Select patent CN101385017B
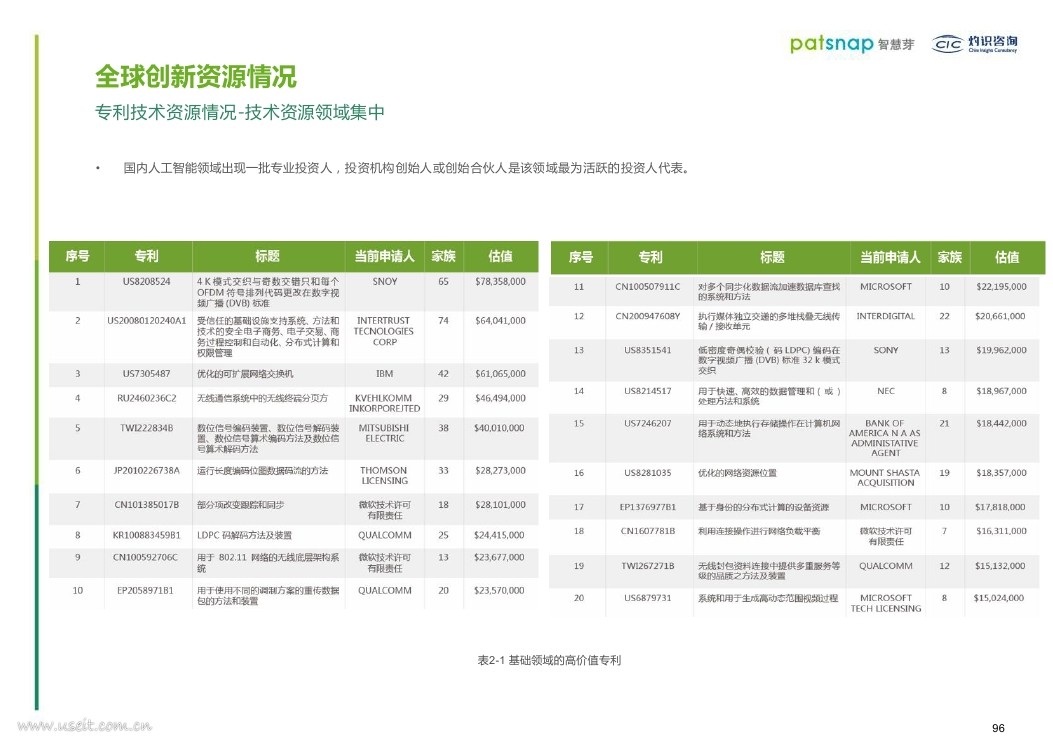This screenshot has height=744, width=1053. [146, 504]
